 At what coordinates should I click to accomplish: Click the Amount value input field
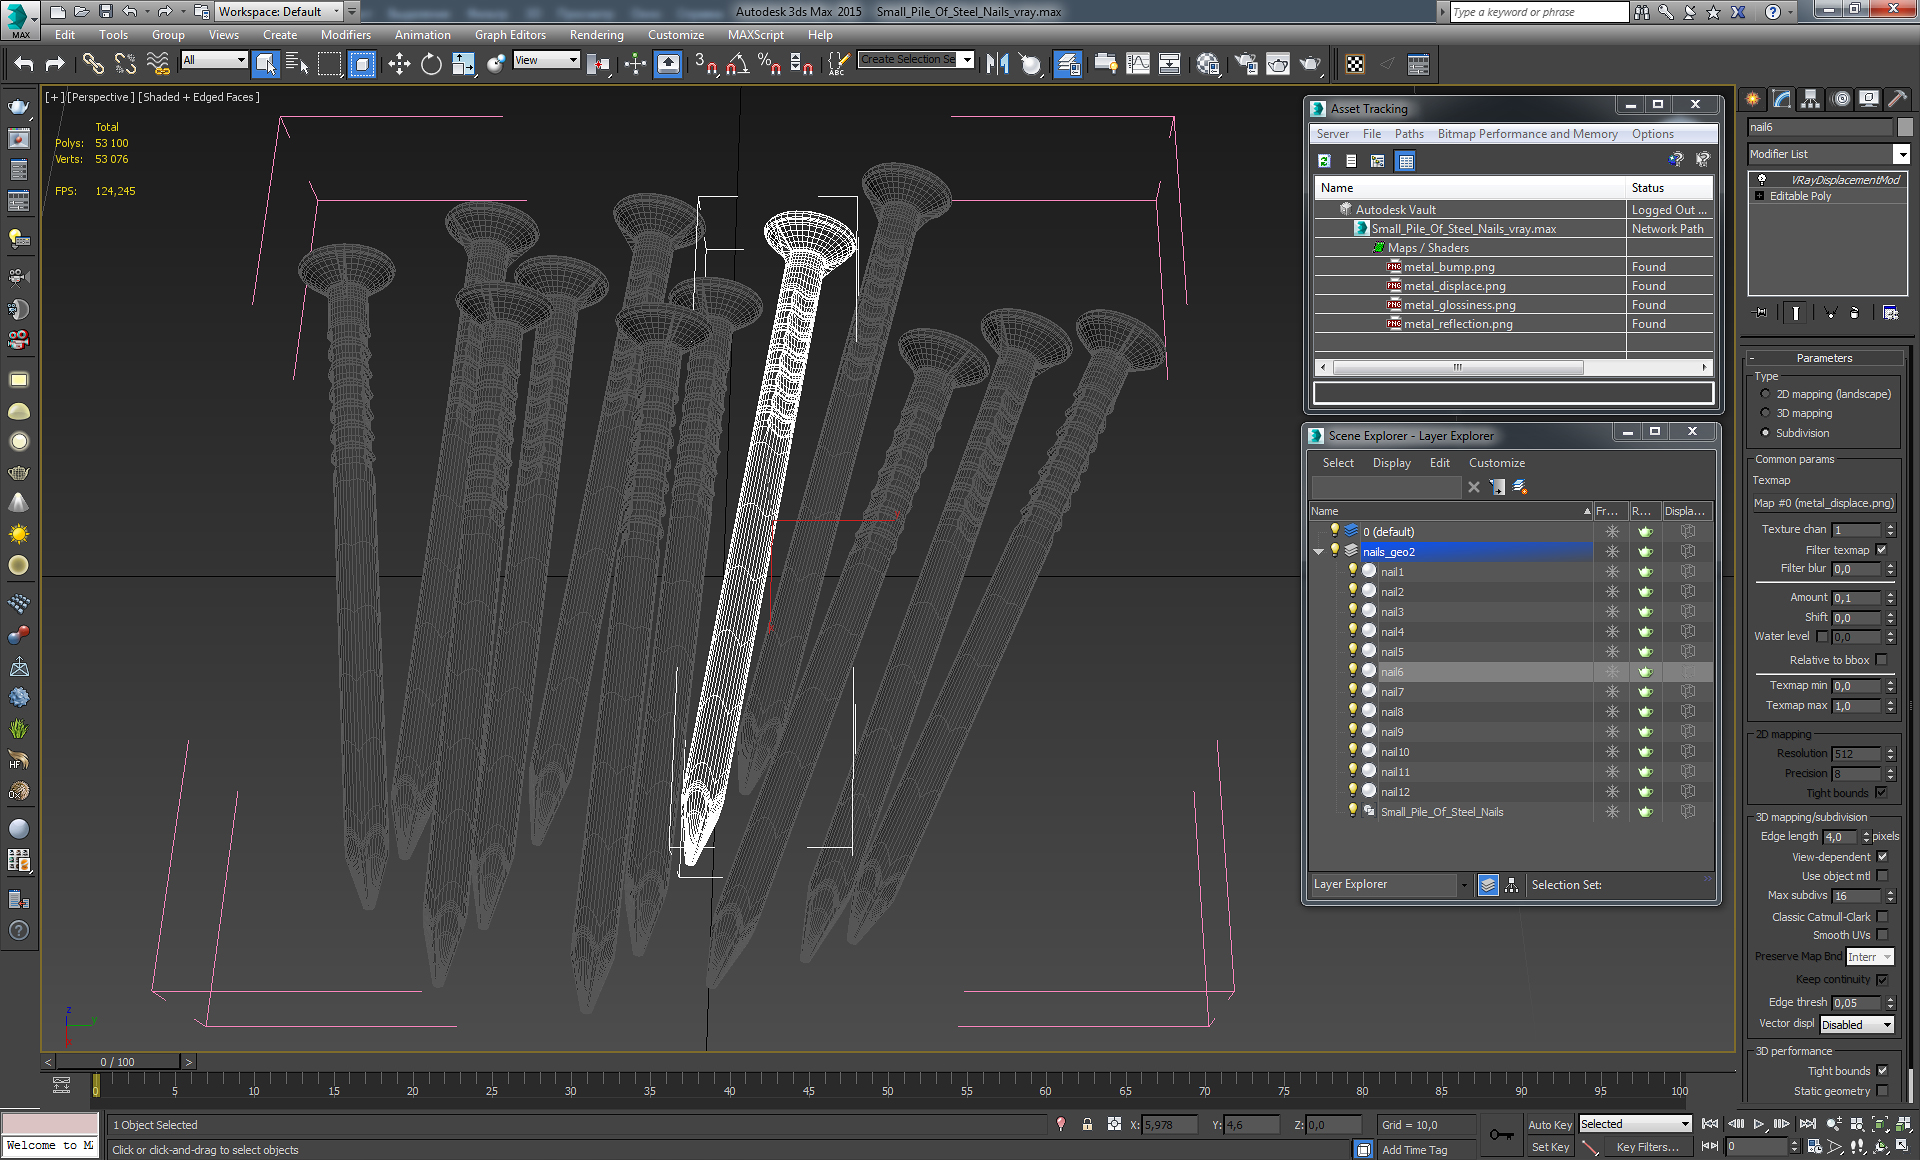click(x=1856, y=598)
